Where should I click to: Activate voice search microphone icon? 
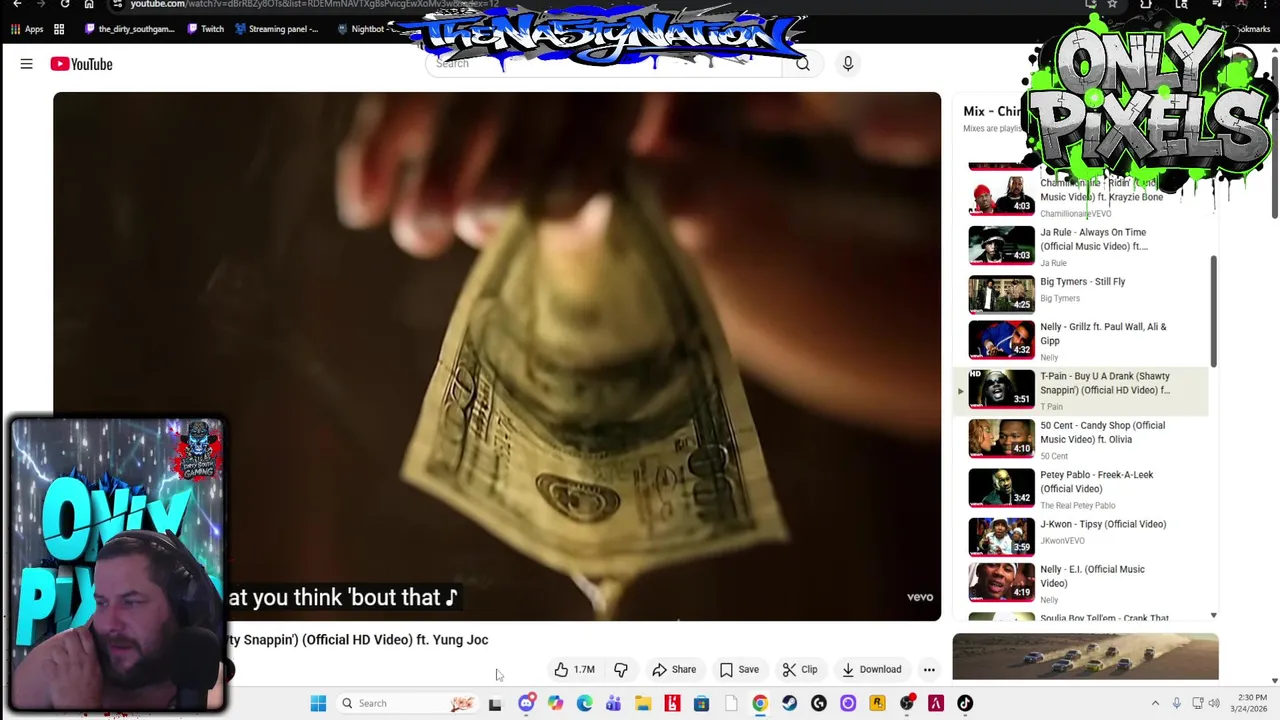847,64
